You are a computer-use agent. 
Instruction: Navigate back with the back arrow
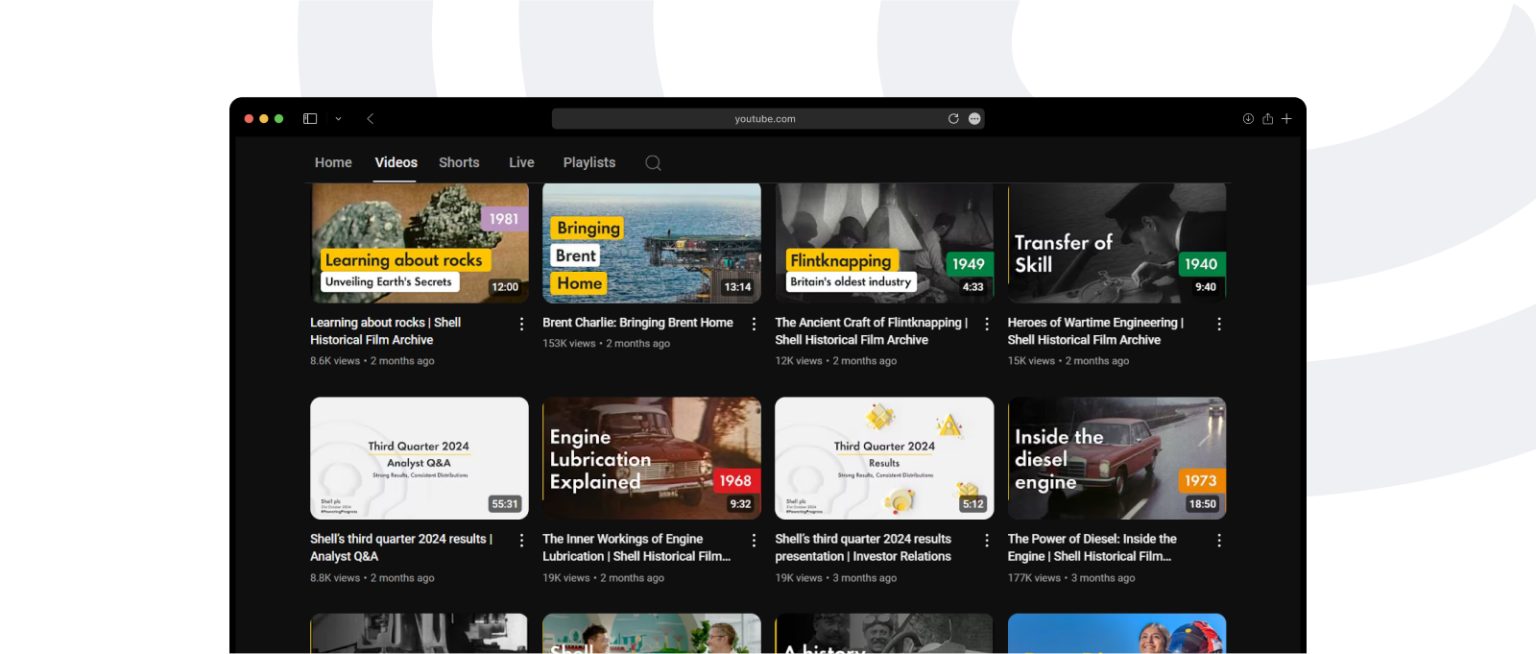pyautogui.click(x=370, y=118)
